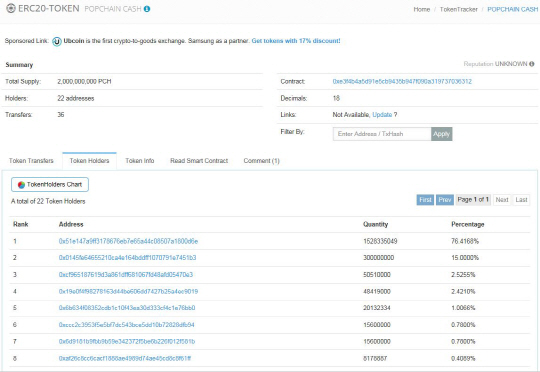Open rank 7 holder address 0x6d9181b9...
Viewport: 540px width, 372px height.
(127, 341)
